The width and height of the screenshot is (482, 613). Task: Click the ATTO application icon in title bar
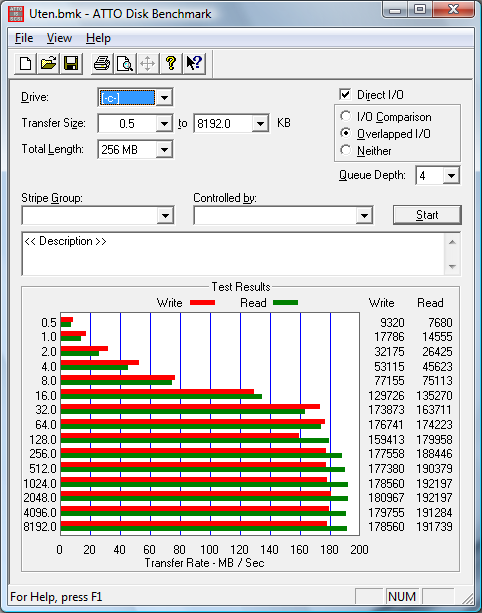point(16,14)
